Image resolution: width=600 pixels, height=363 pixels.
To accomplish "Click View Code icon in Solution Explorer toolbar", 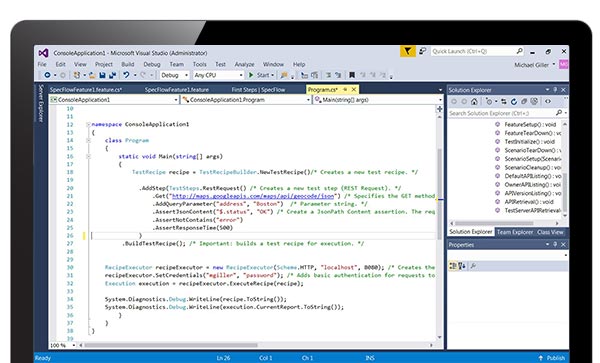I will point(548,101).
